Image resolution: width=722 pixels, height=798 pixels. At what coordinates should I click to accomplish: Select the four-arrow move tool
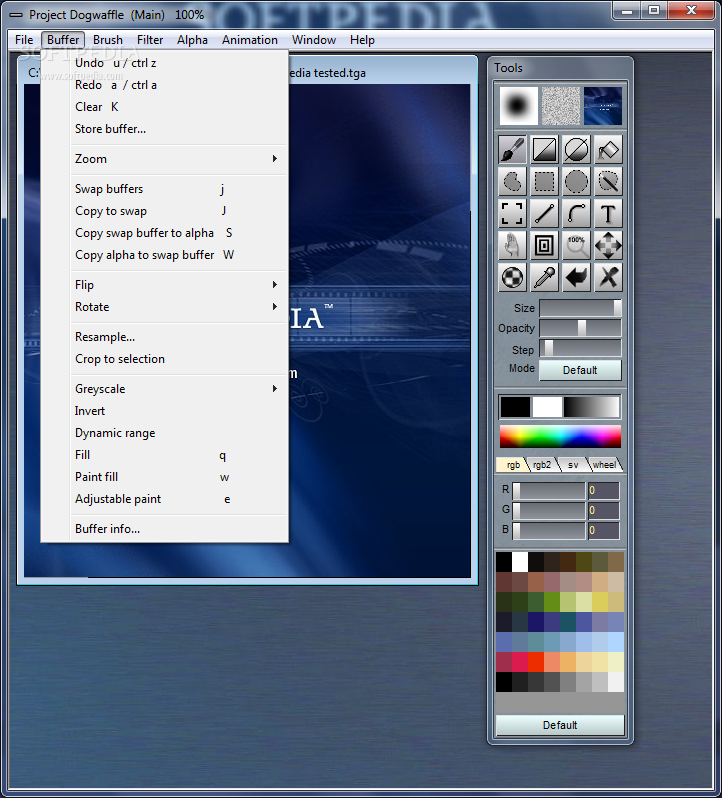tap(608, 246)
